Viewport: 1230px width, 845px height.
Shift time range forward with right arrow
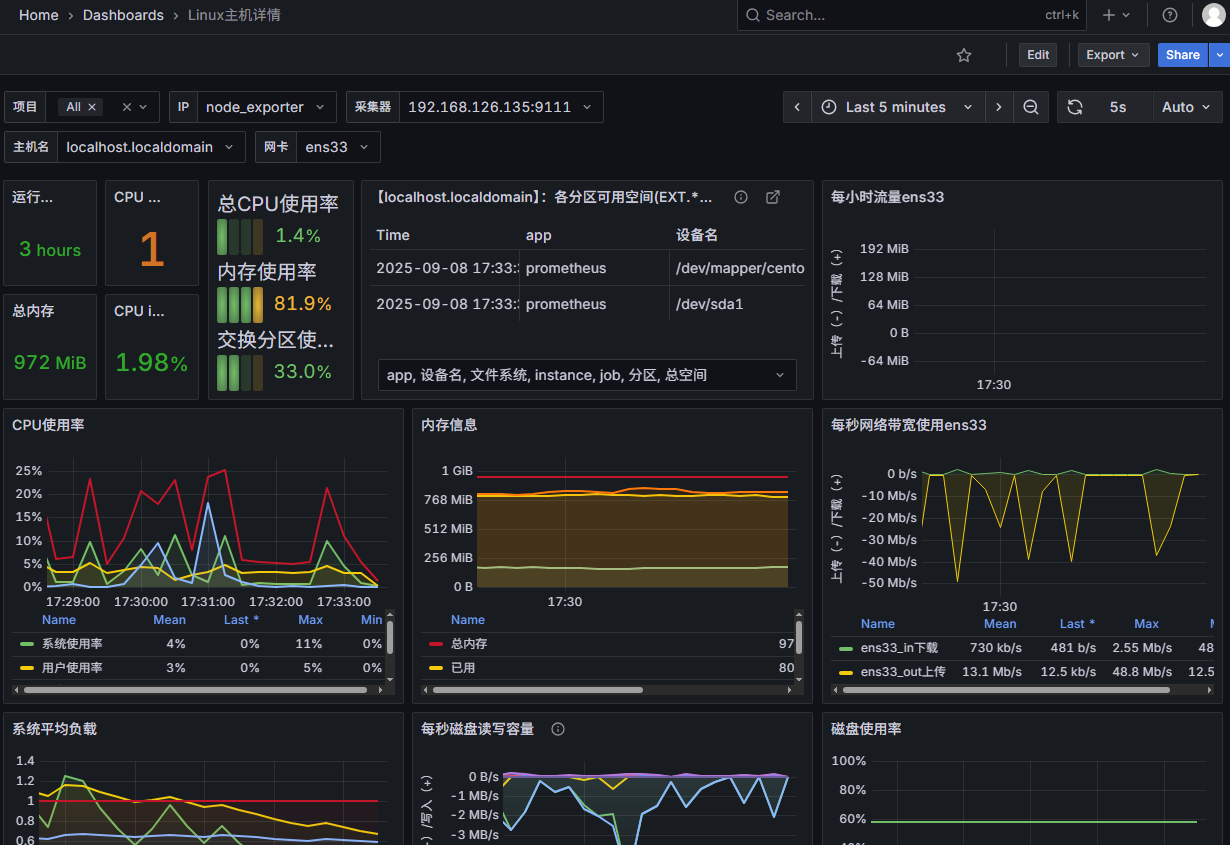(998, 107)
